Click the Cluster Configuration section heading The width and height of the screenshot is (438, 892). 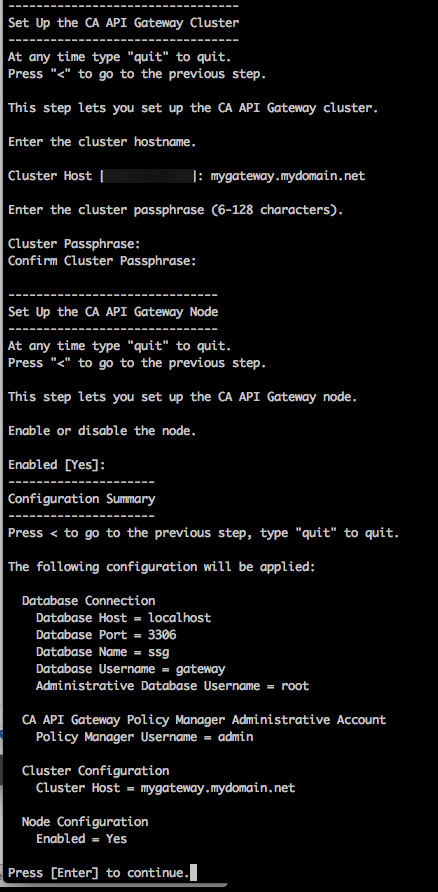point(96,771)
